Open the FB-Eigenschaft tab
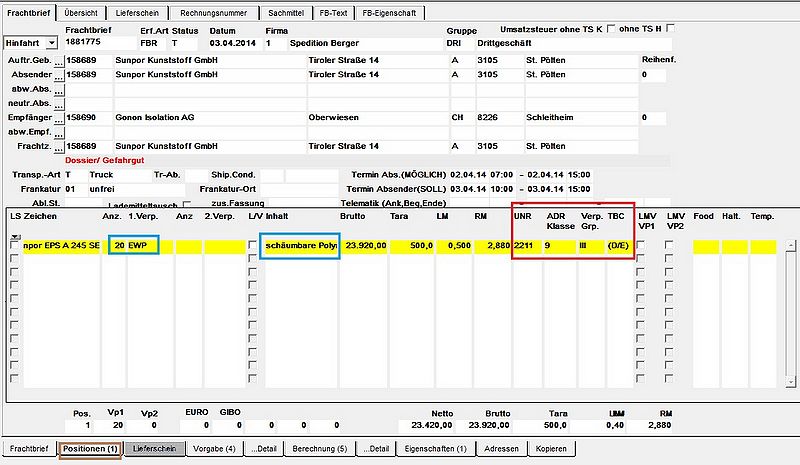800x465 pixels. pyautogui.click(x=389, y=13)
